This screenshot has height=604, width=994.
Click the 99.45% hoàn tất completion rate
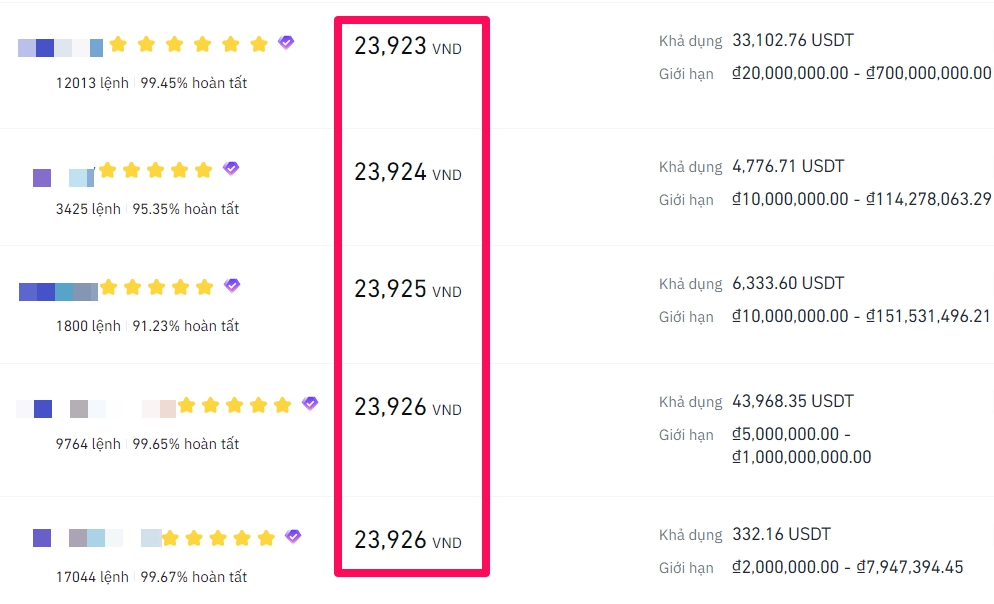(x=193, y=82)
